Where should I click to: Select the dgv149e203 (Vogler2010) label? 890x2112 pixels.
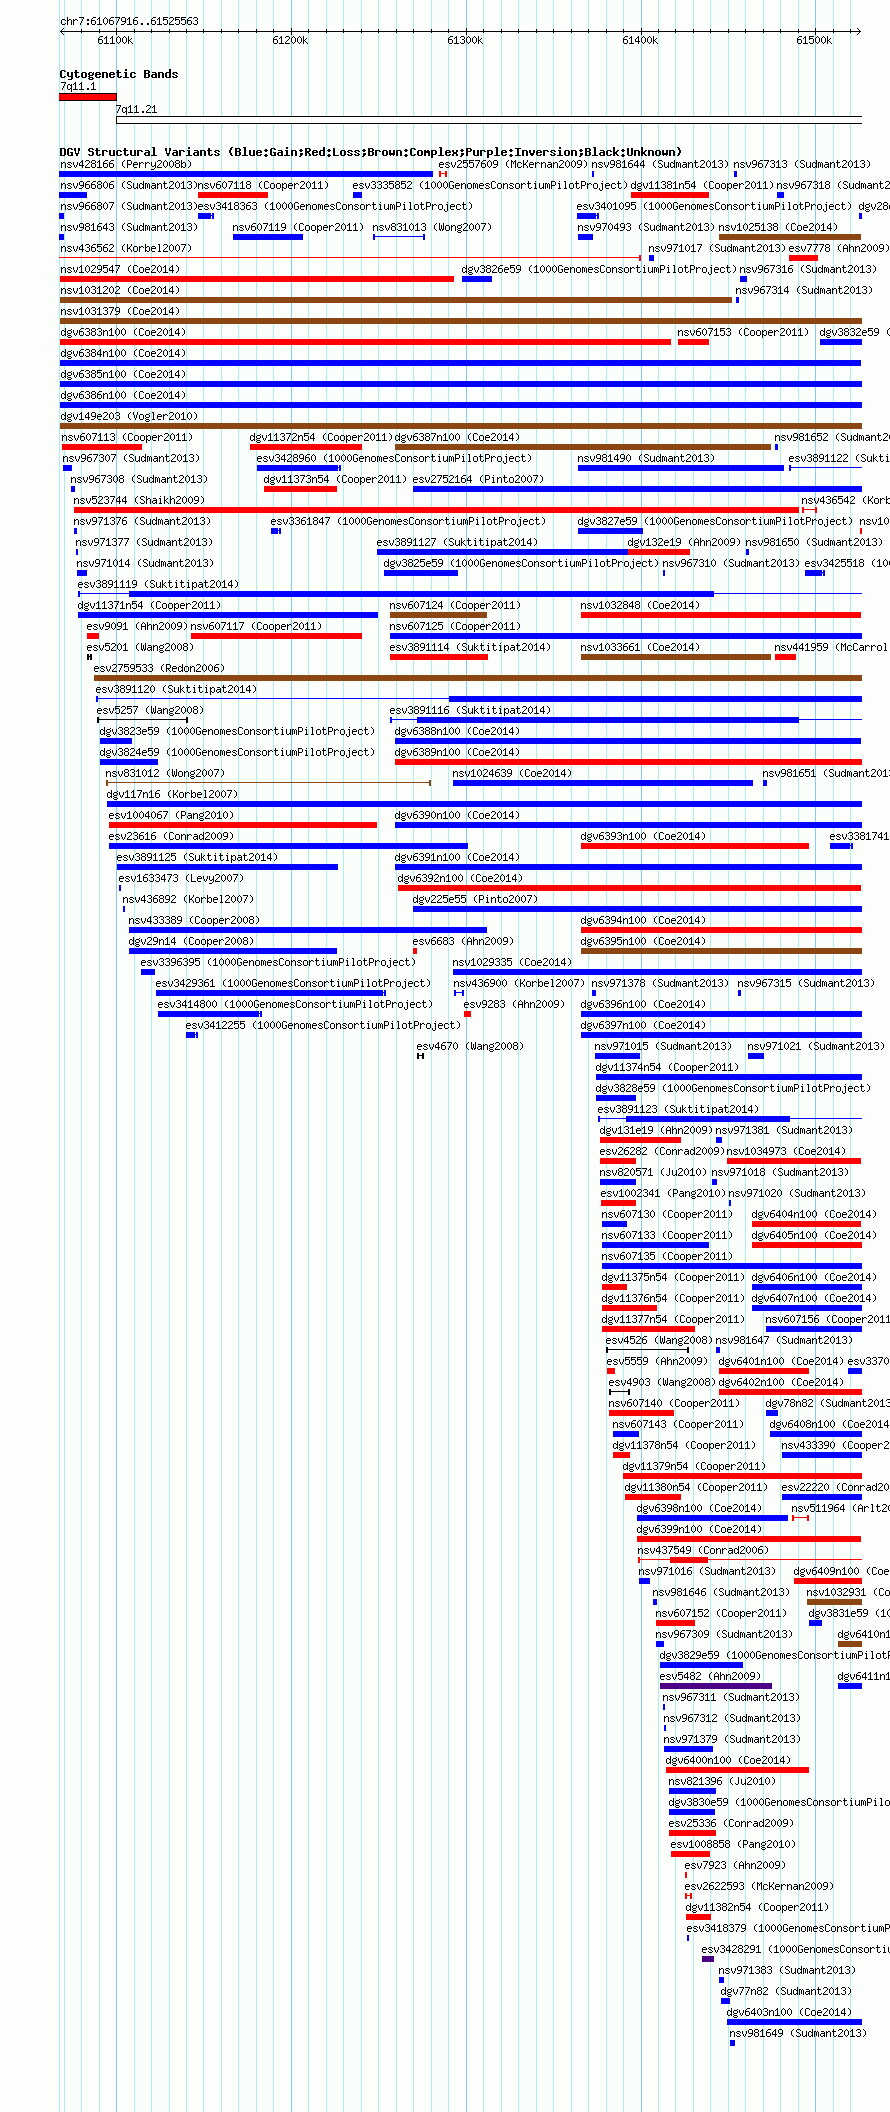pyautogui.click(x=129, y=416)
